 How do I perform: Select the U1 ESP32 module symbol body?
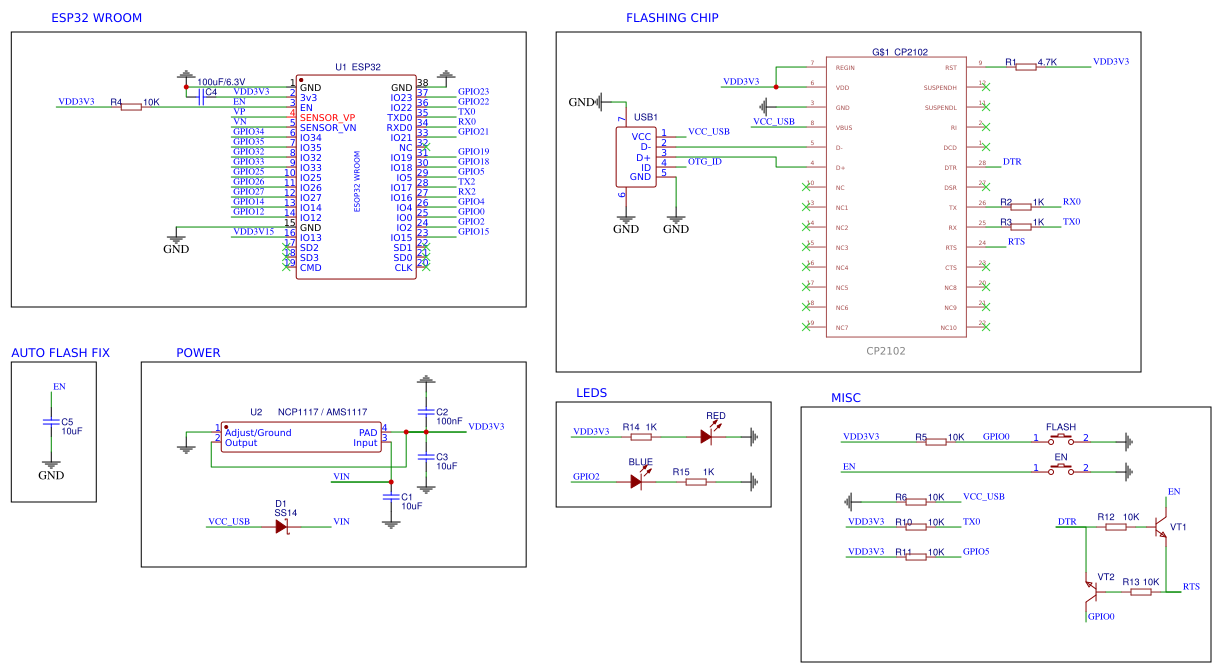[x=356, y=178]
